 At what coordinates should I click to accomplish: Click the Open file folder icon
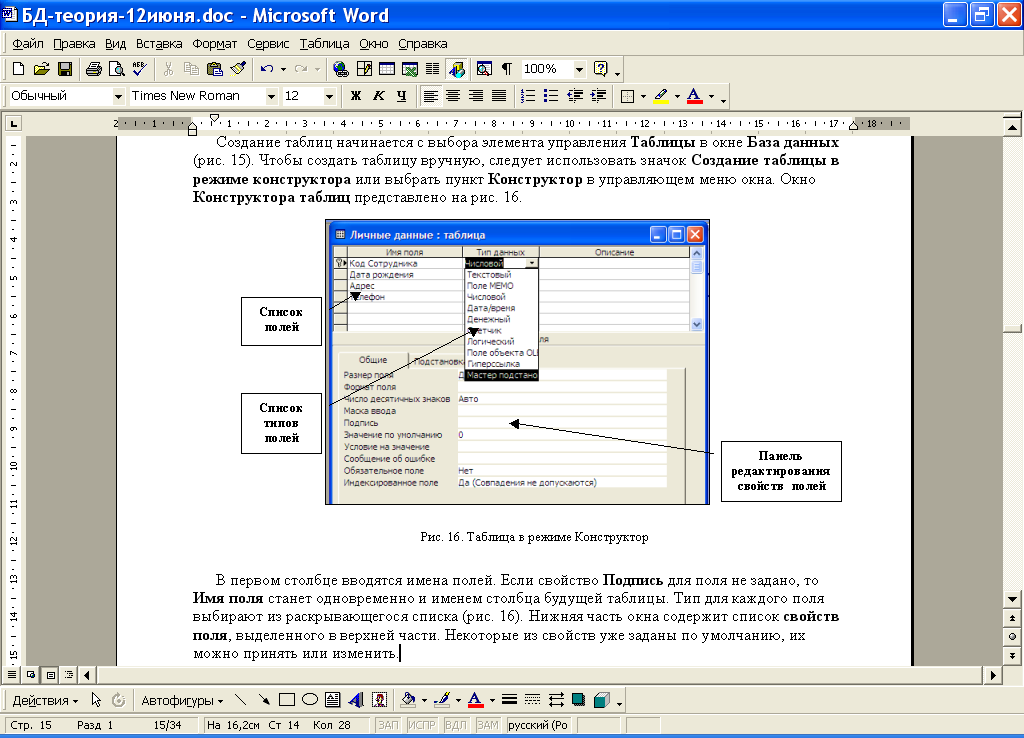41,69
